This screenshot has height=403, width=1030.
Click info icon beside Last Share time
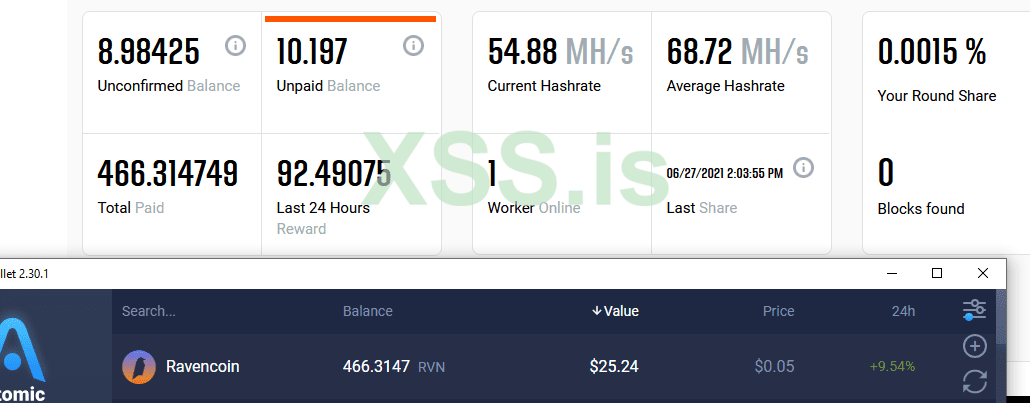tap(803, 168)
